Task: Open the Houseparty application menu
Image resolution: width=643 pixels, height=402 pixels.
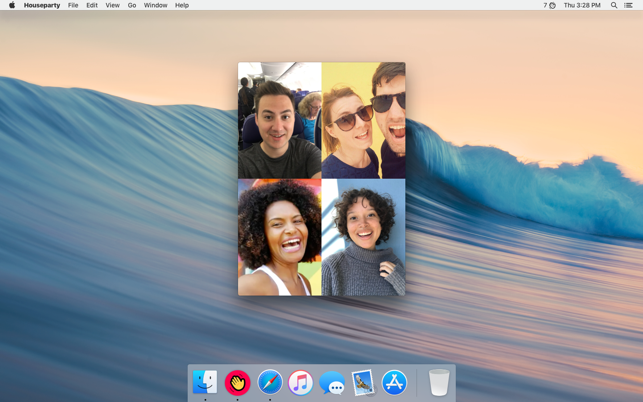Action: point(42,5)
